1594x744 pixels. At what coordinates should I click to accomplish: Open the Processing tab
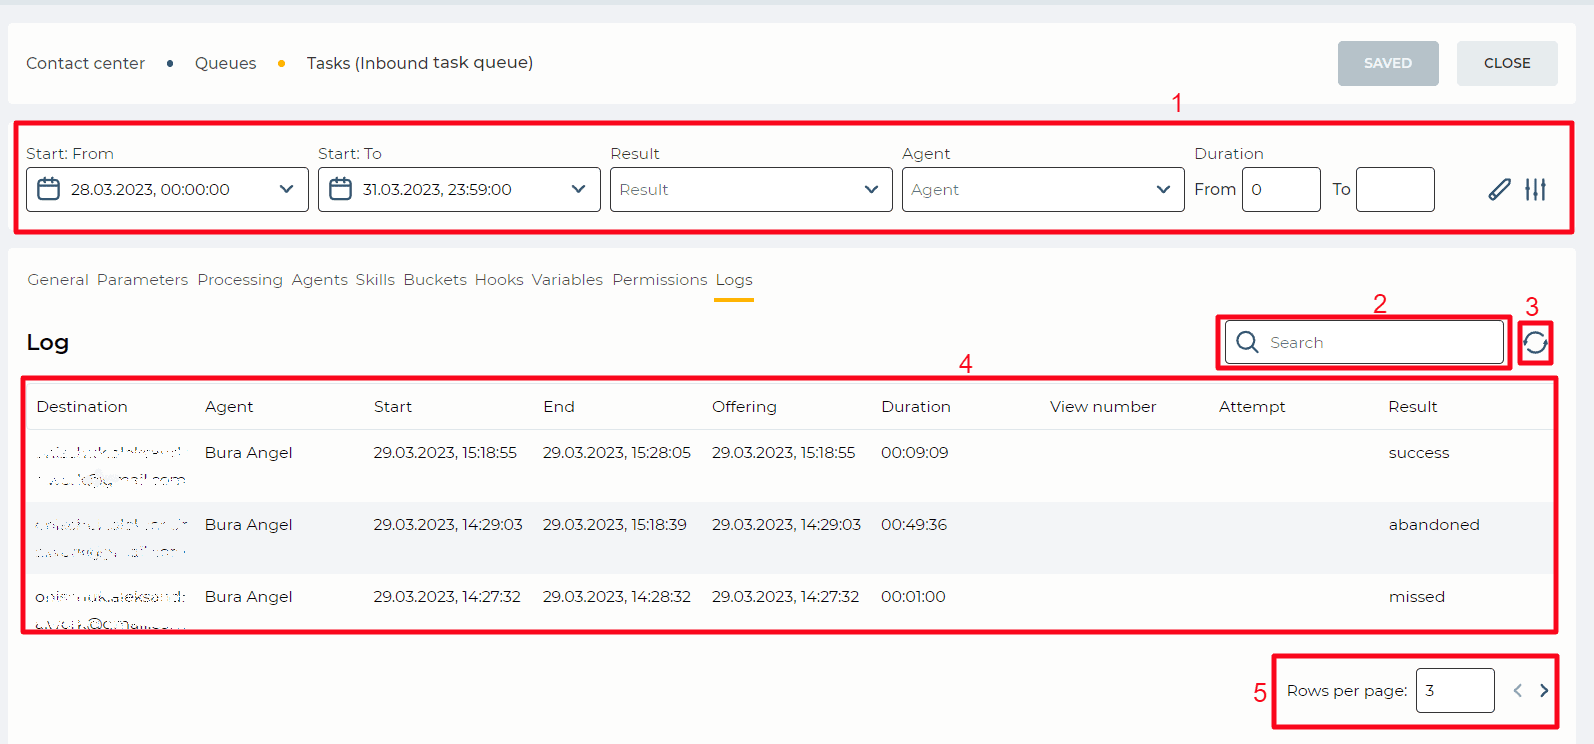240,280
